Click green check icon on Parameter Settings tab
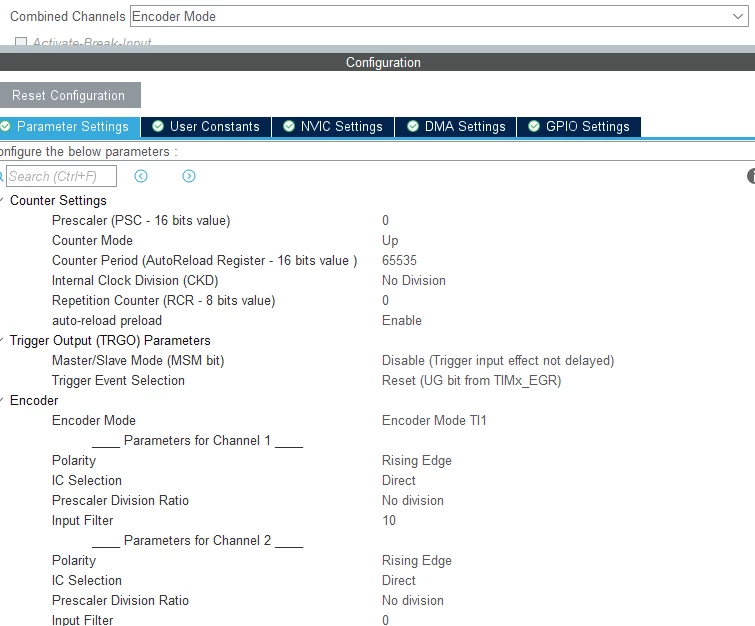 click(5, 126)
